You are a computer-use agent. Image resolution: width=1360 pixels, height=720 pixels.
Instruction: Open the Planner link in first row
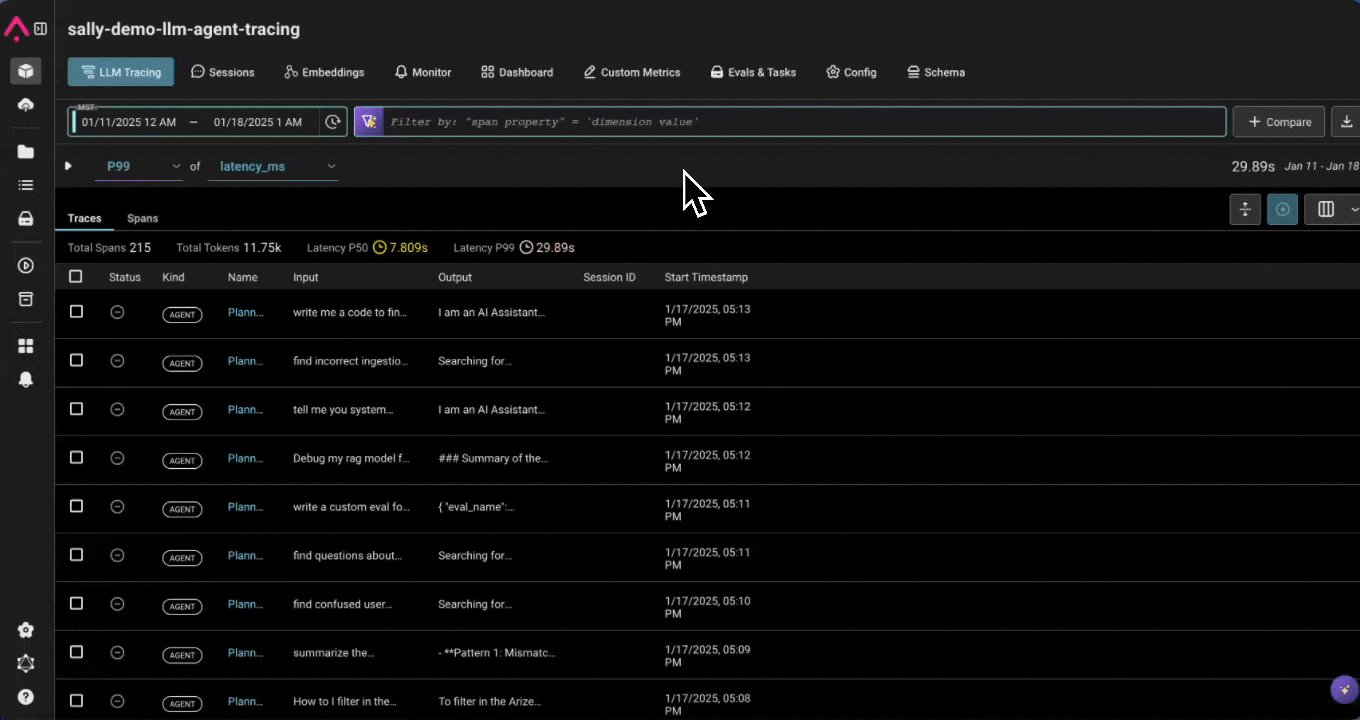(x=245, y=312)
